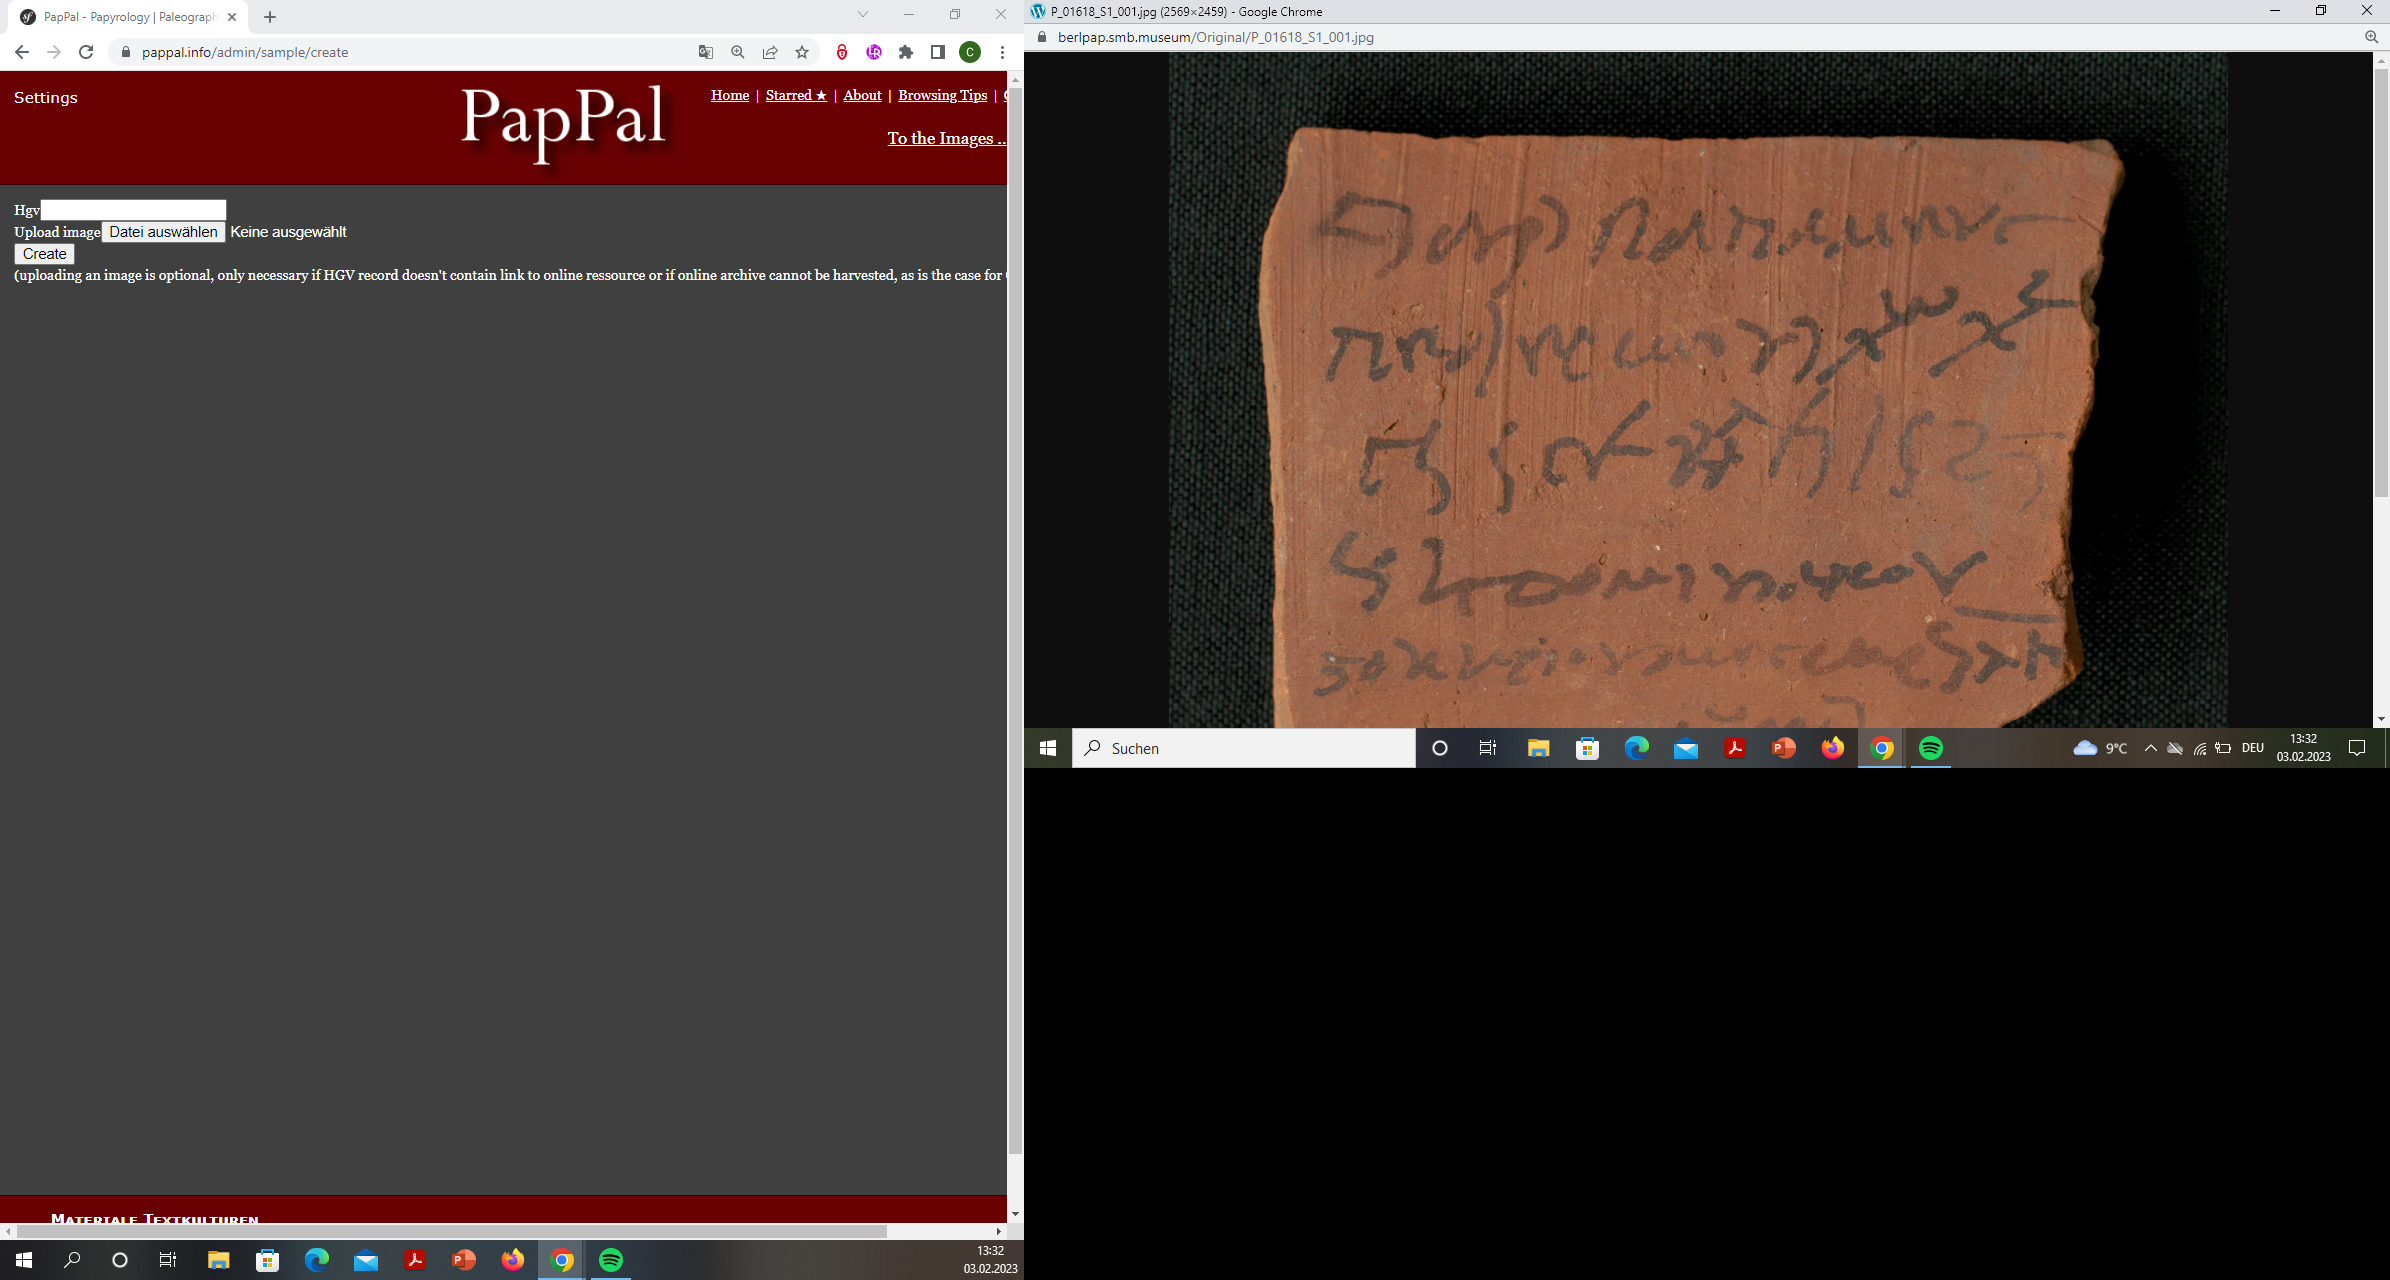Close the PapPal browser tab
The width and height of the screenshot is (2390, 1280).
(232, 17)
